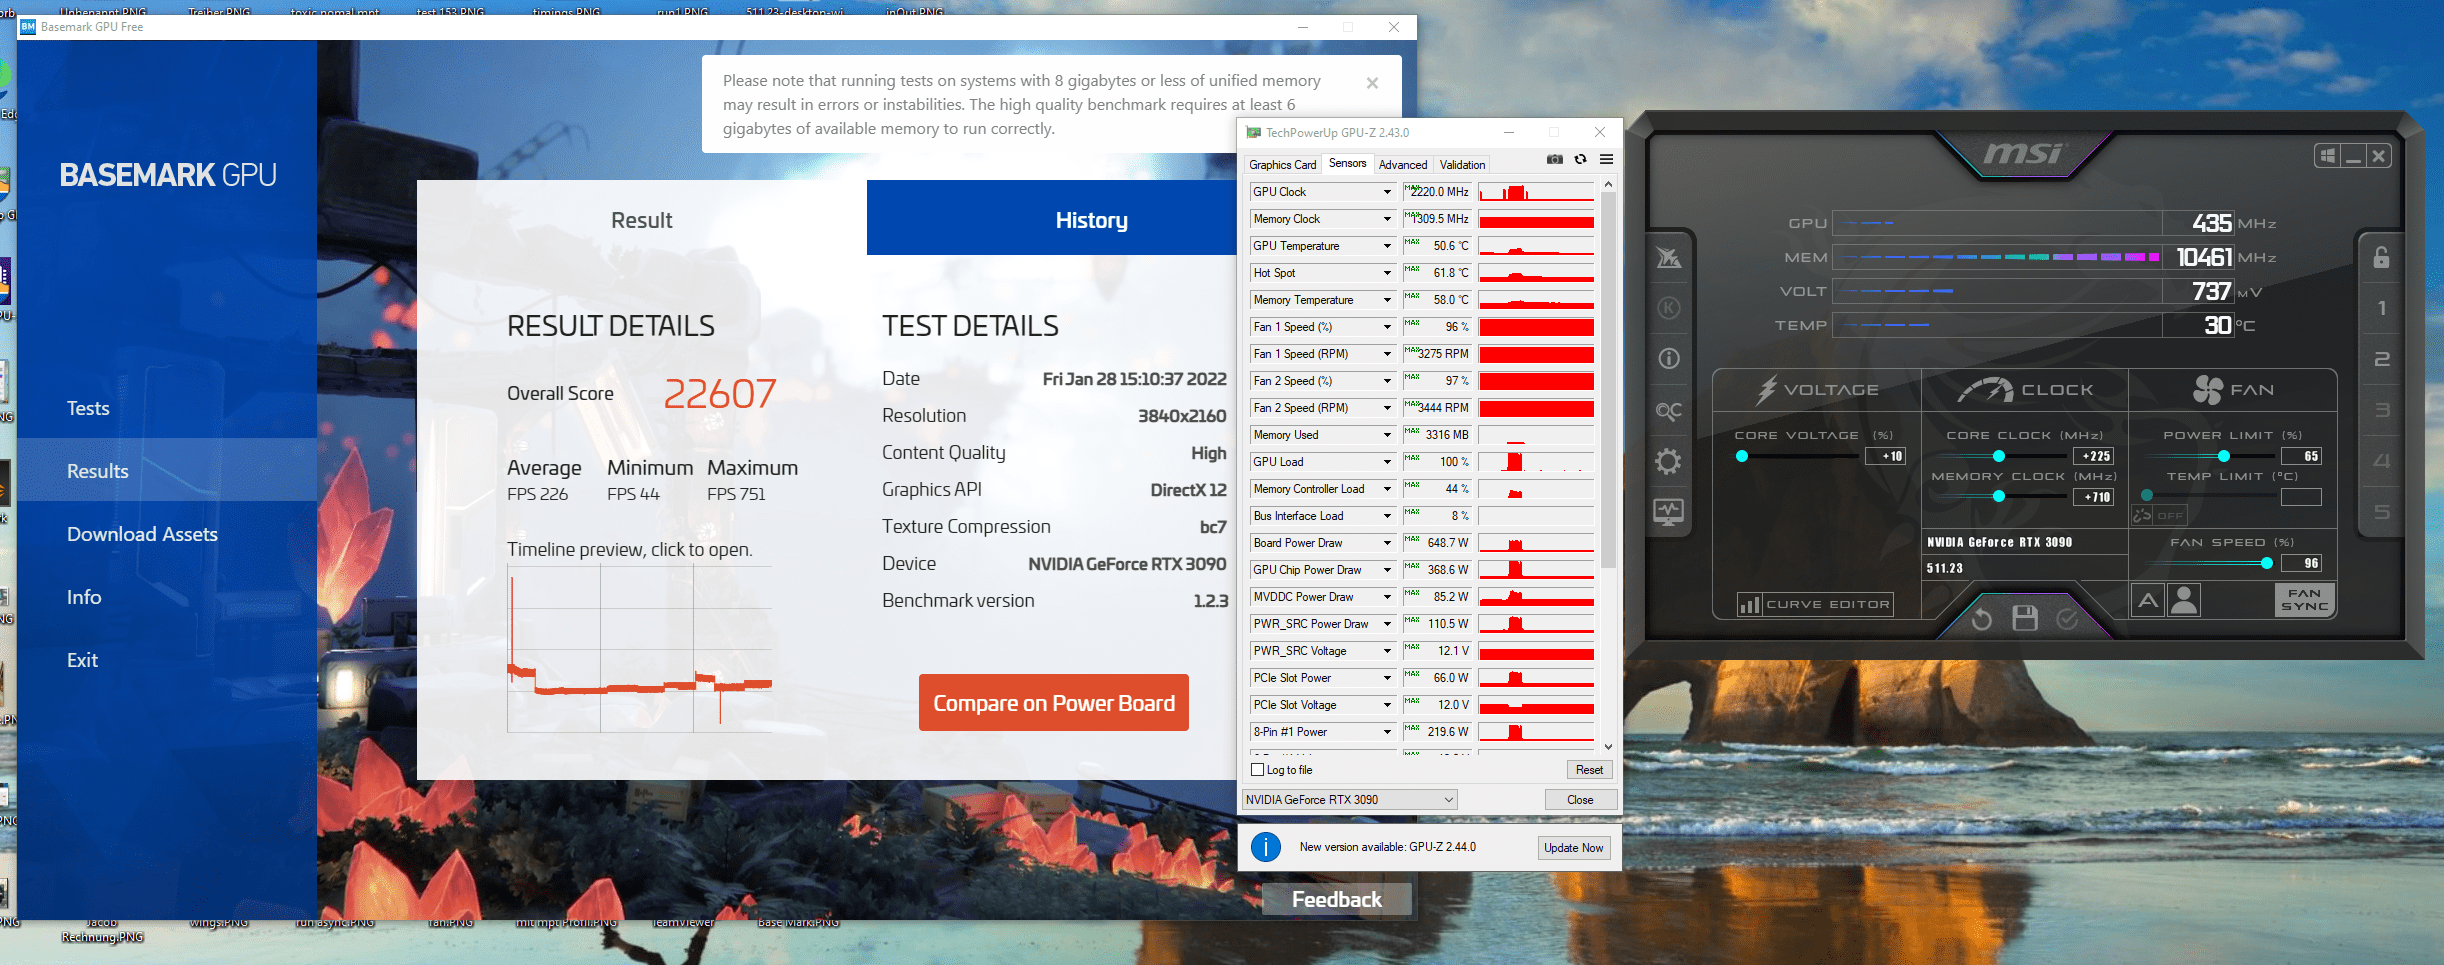Switch to GPU-Z Validation tab
This screenshot has width=2444, height=965.
click(x=1463, y=165)
